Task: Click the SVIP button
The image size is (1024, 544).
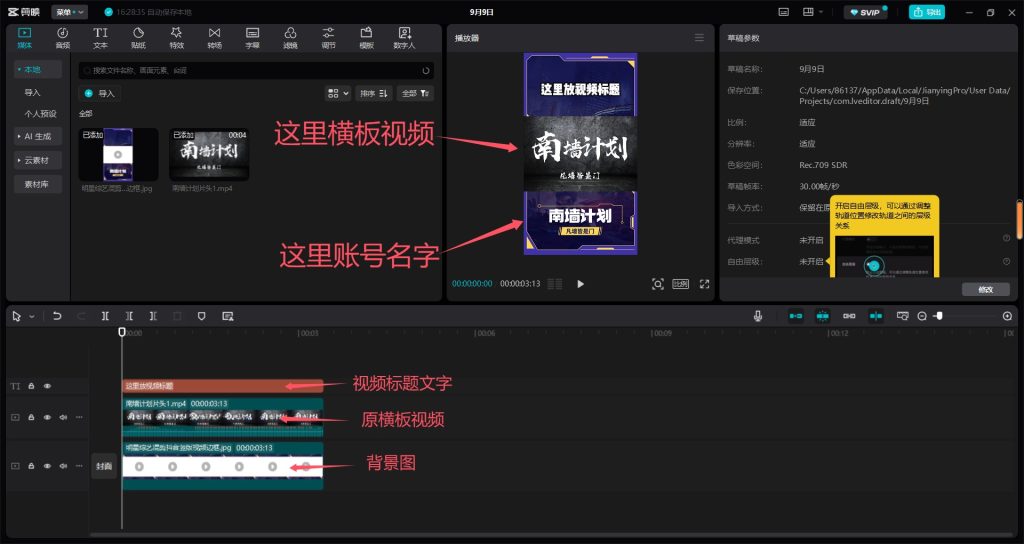Action: (x=865, y=12)
